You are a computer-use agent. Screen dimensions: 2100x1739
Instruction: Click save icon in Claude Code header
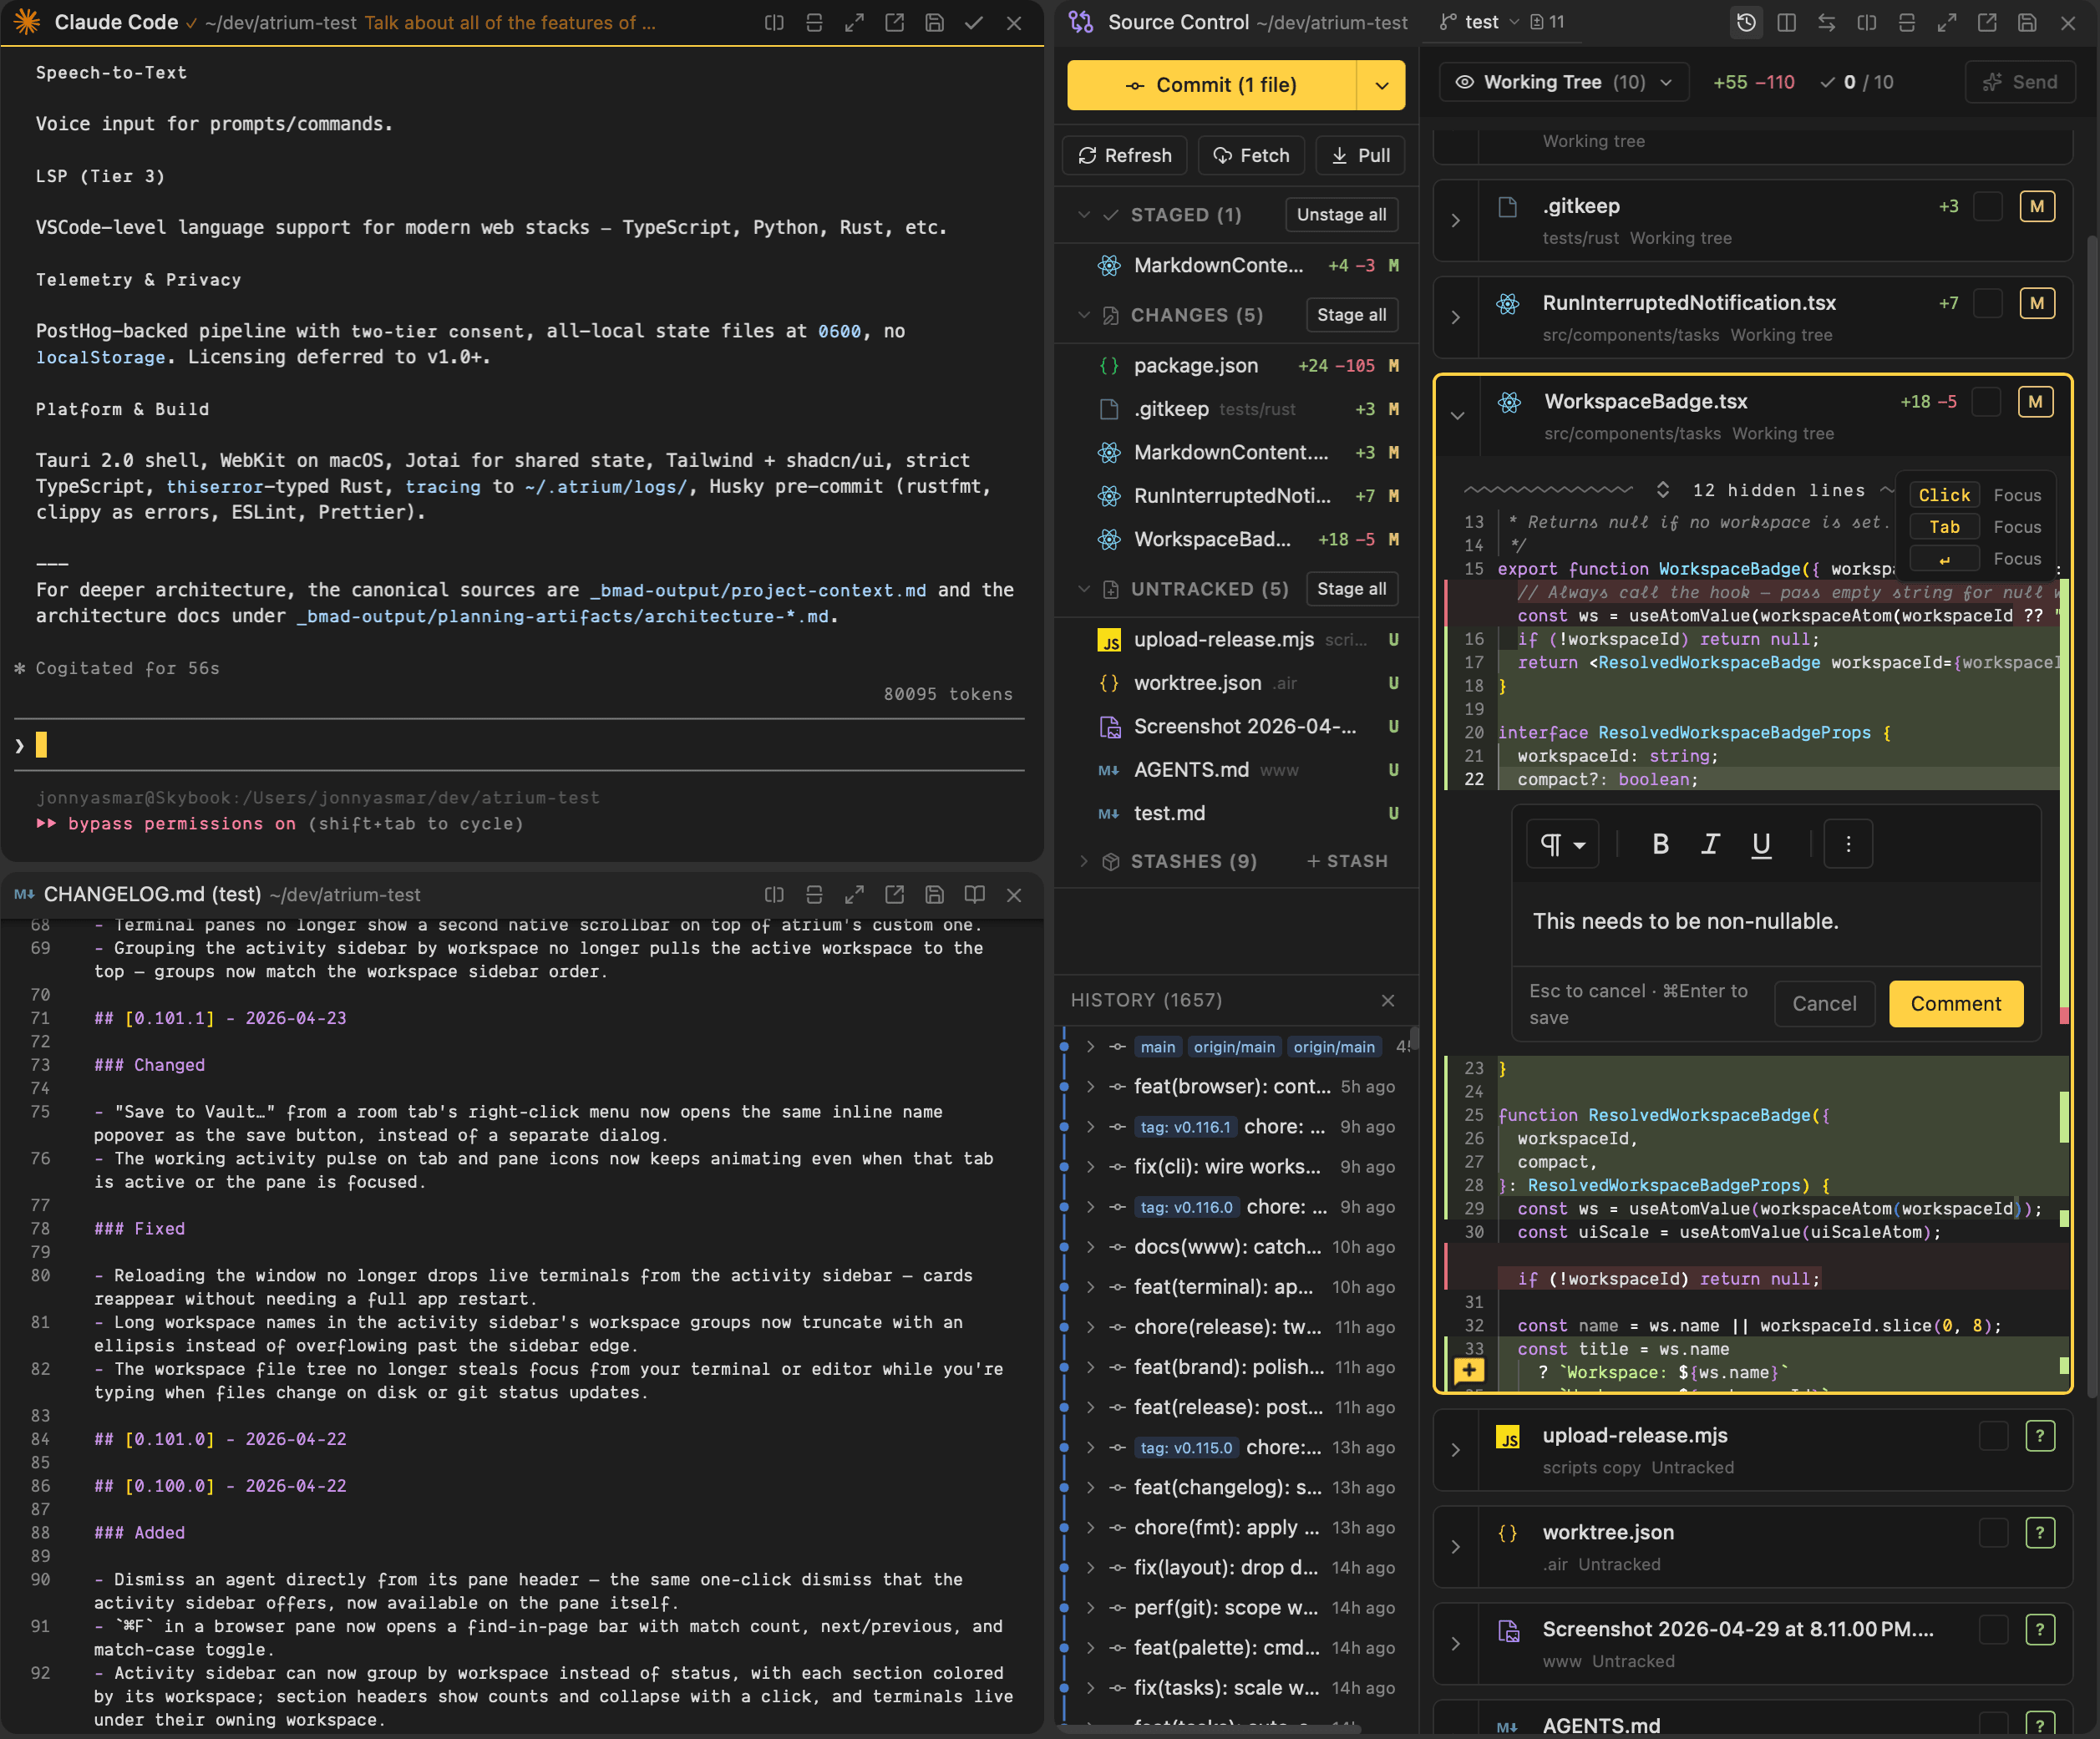coord(934,22)
